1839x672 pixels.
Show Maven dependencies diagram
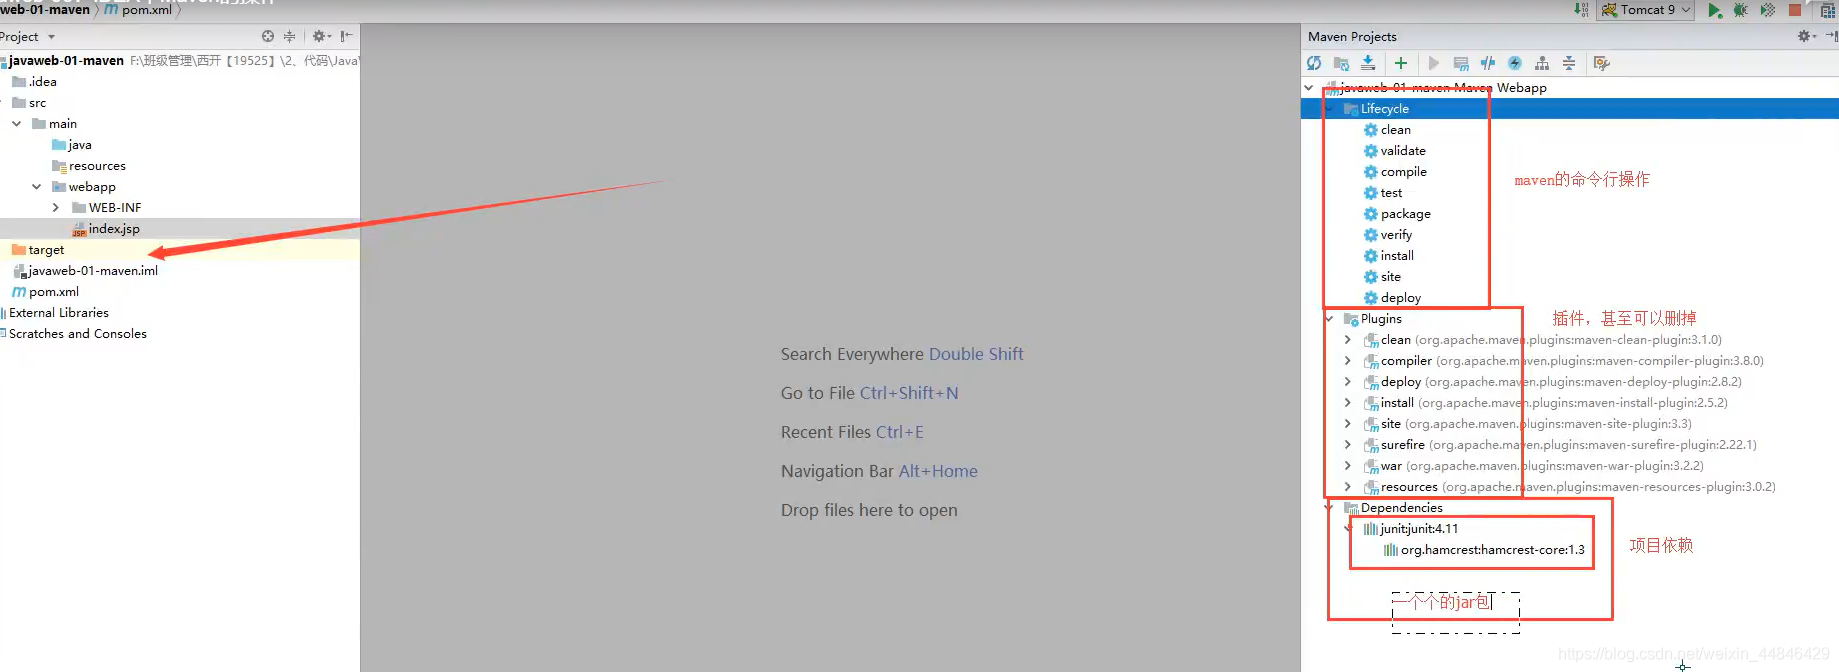tap(1542, 63)
